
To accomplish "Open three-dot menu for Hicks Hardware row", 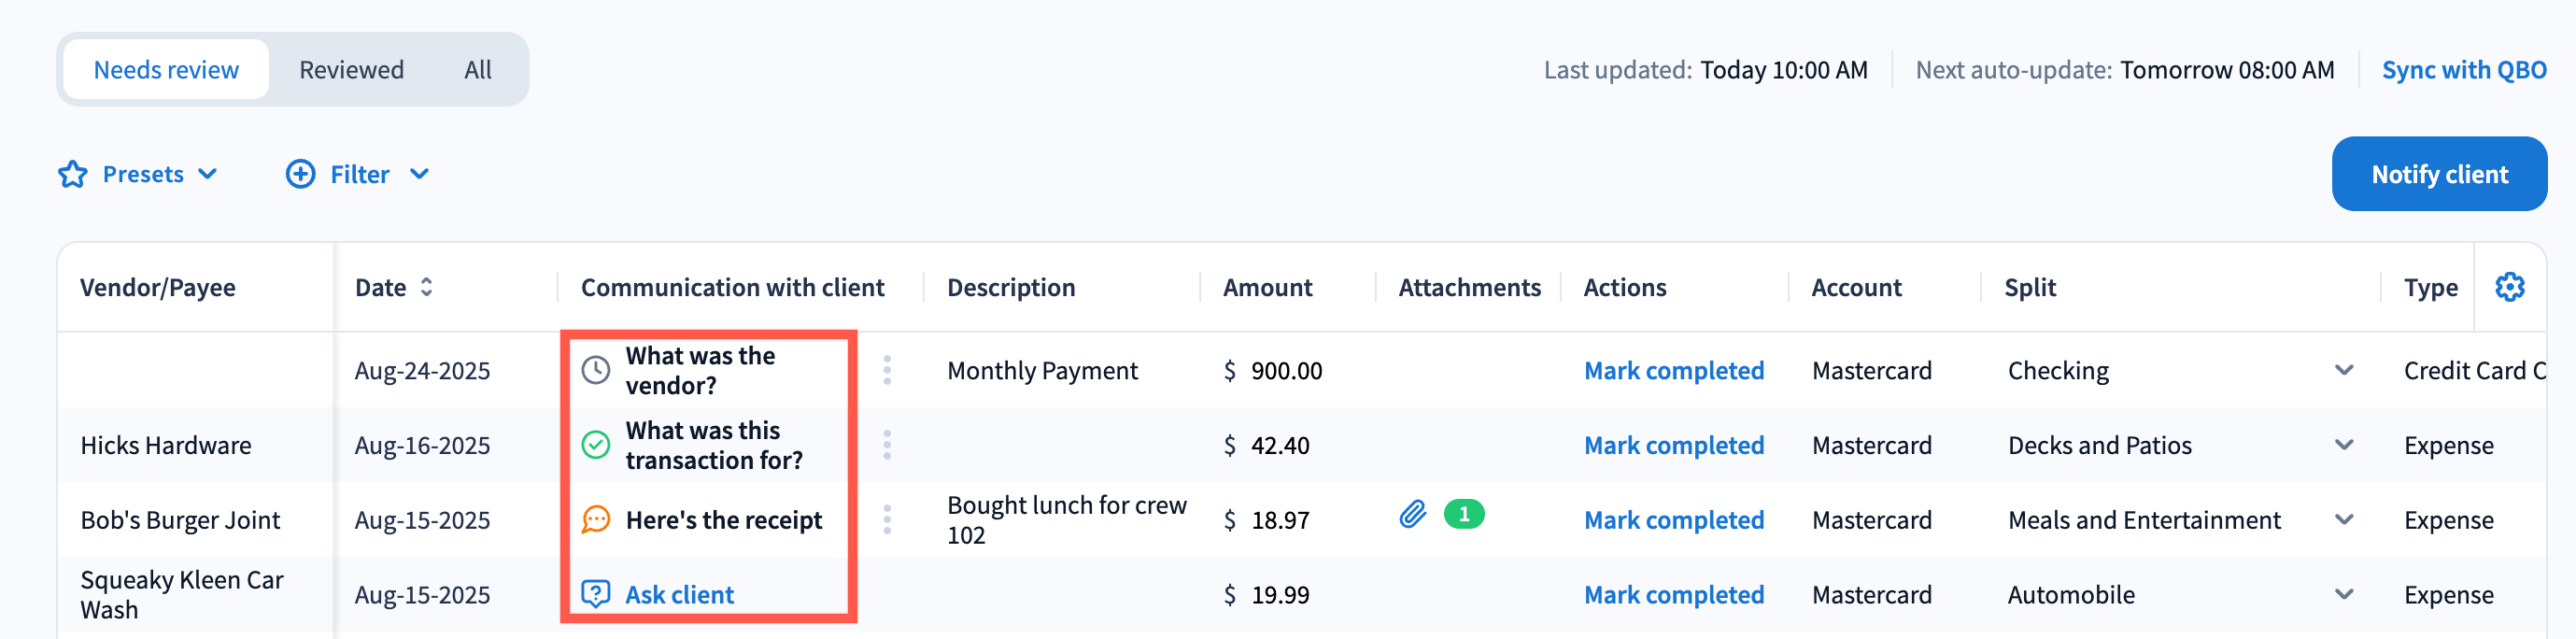I will [x=887, y=445].
